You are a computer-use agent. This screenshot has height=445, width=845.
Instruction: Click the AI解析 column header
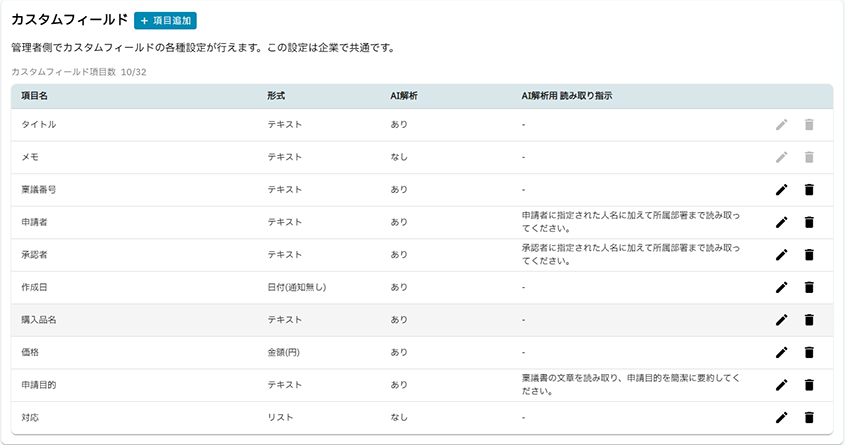click(404, 96)
